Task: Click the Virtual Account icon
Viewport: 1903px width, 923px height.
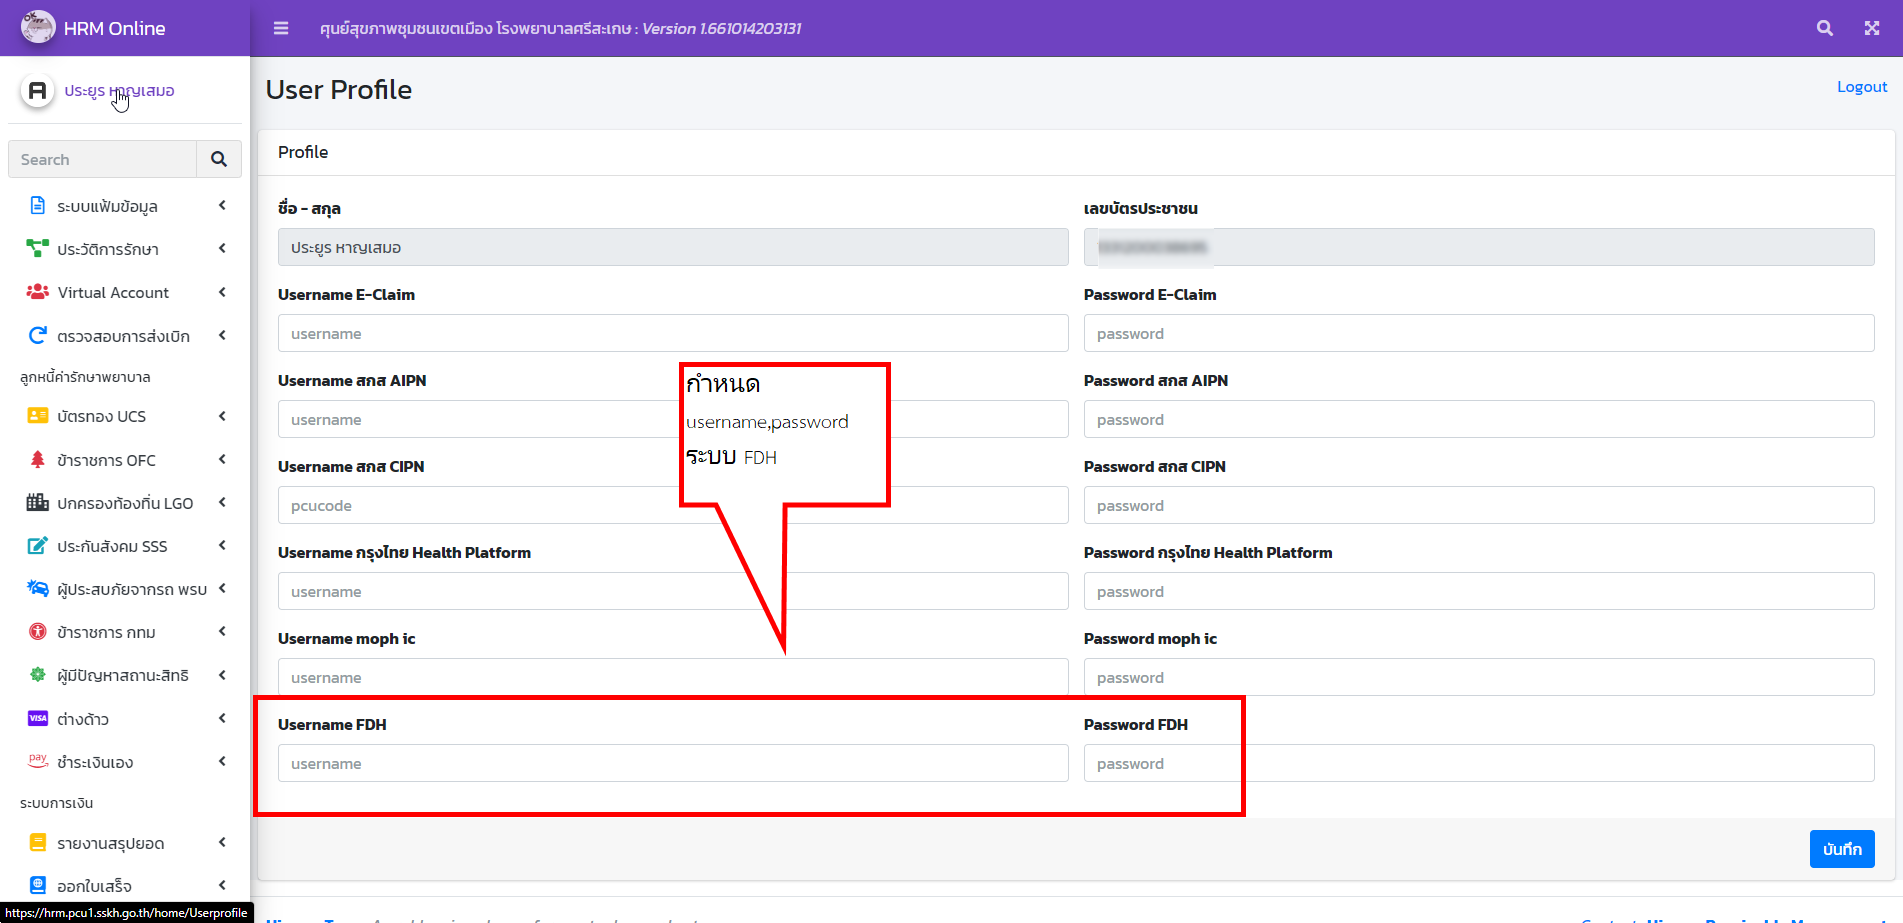Action: [37, 291]
